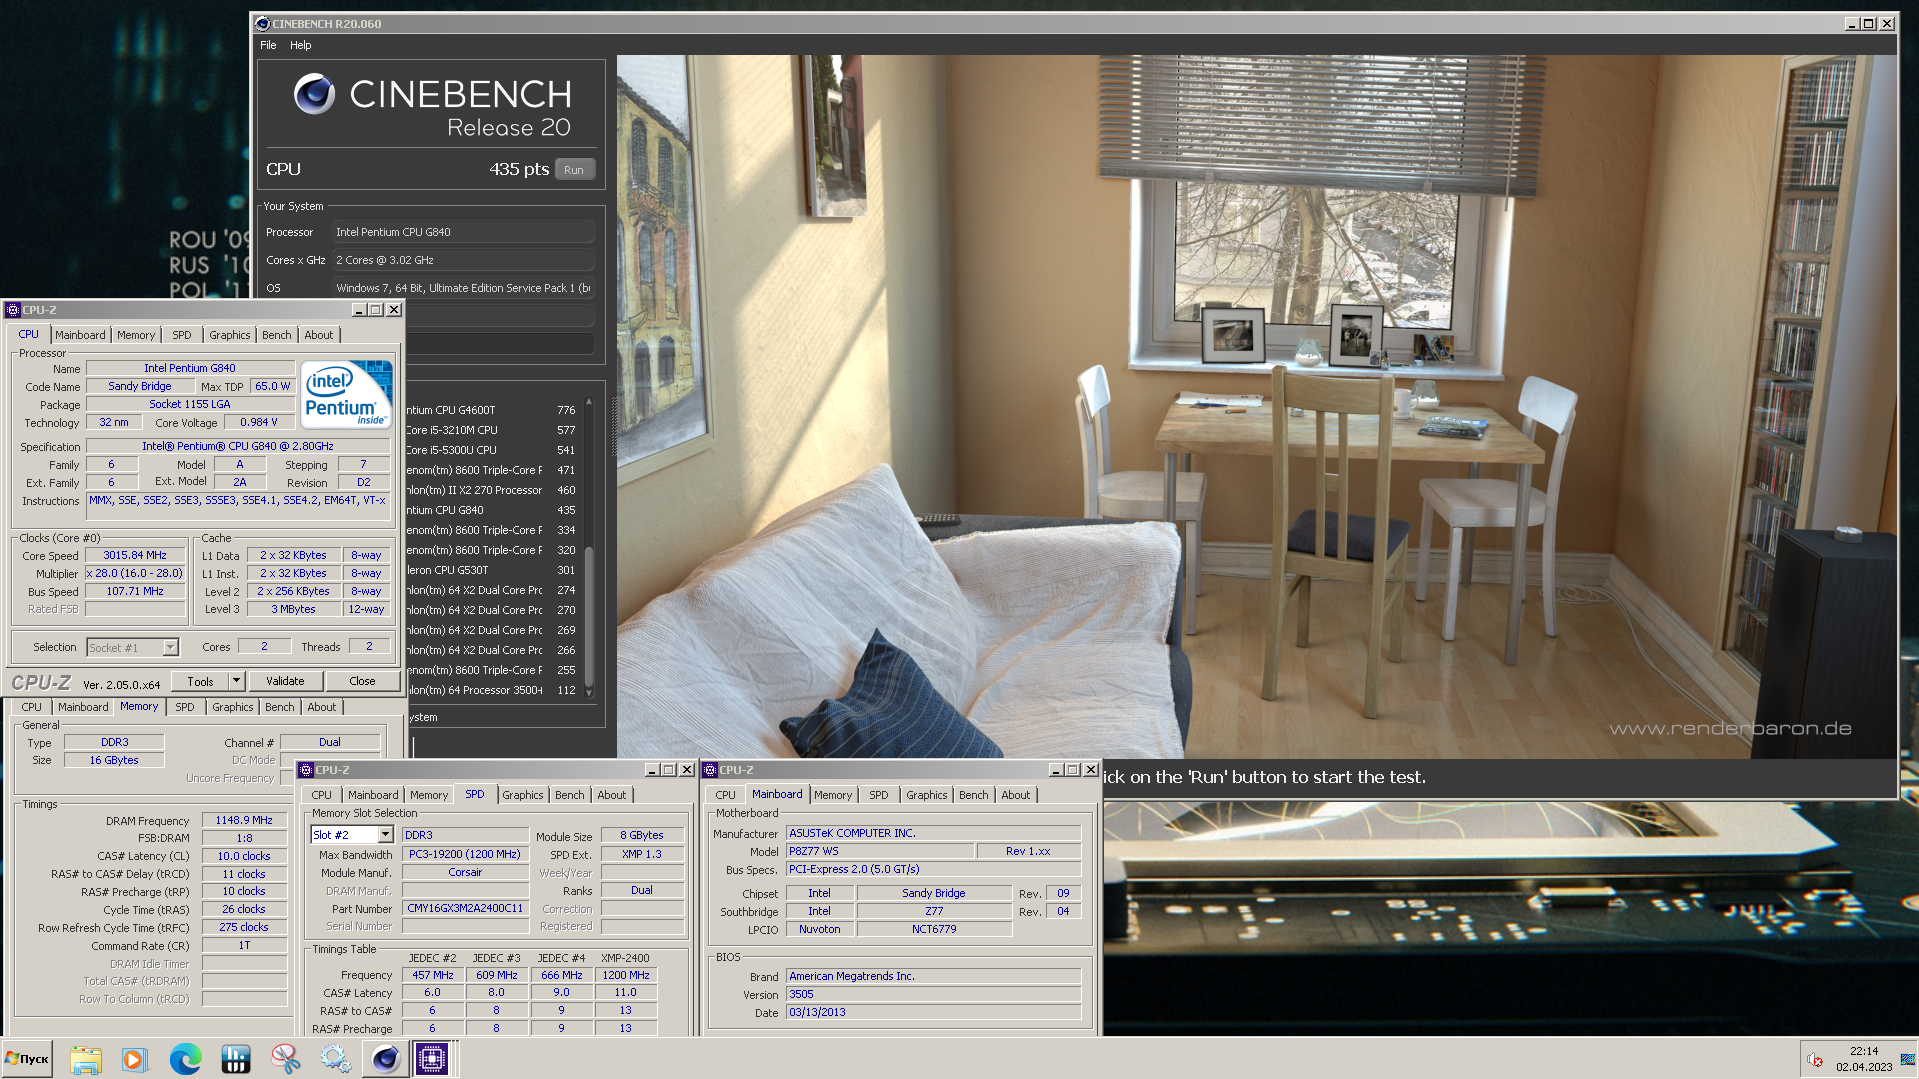Click the Intel Pentium inside logo
This screenshot has width=1919, height=1079.
(x=347, y=394)
